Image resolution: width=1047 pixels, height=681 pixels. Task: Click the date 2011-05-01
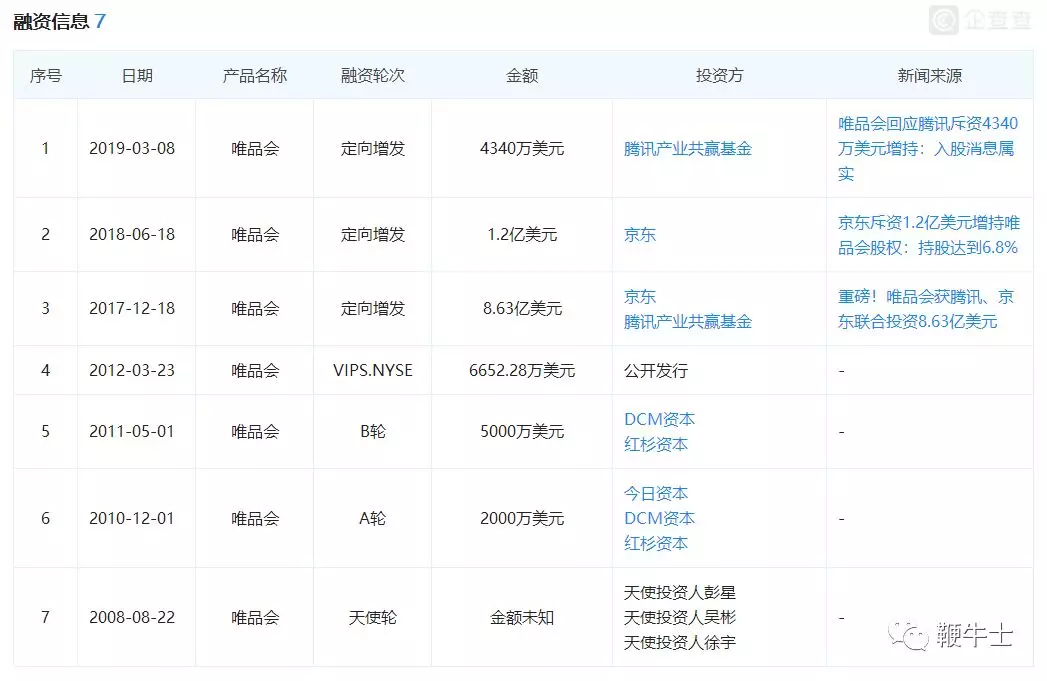(132, 431)
